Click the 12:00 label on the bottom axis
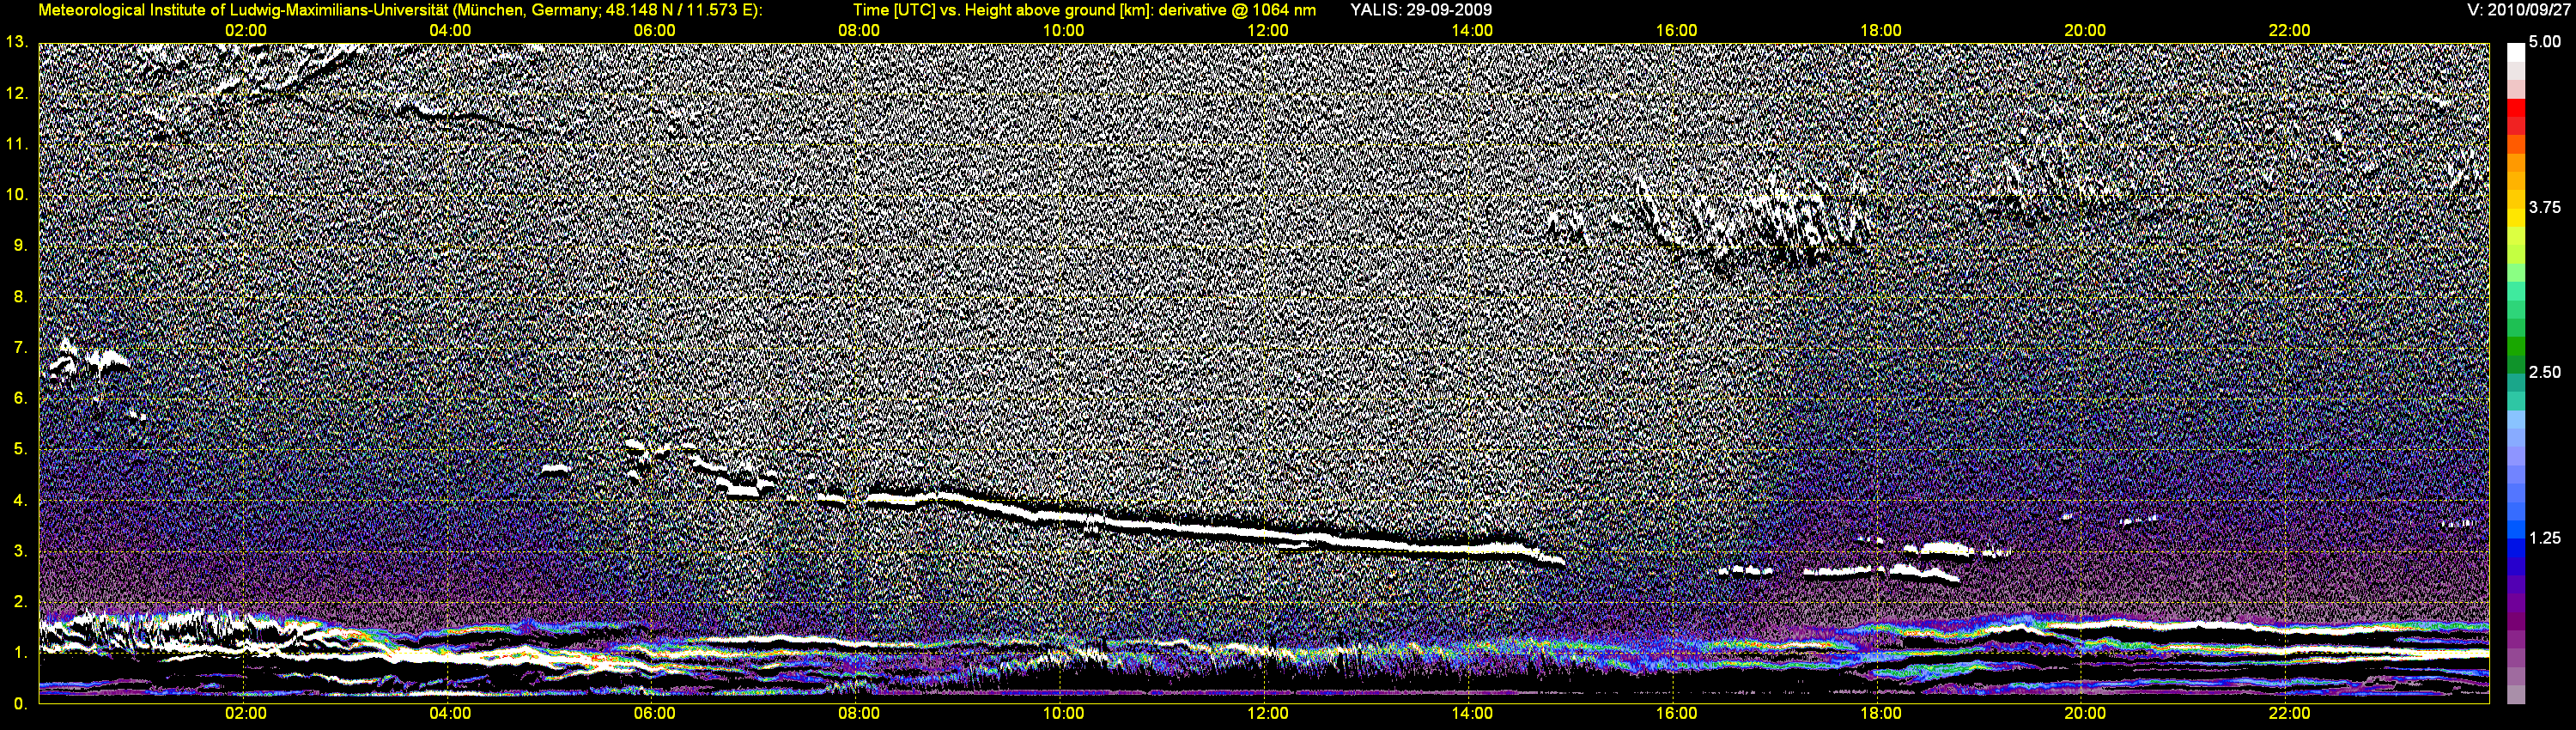The width and height of the screenshot is (2576, 730). (x=1267, y=713)
